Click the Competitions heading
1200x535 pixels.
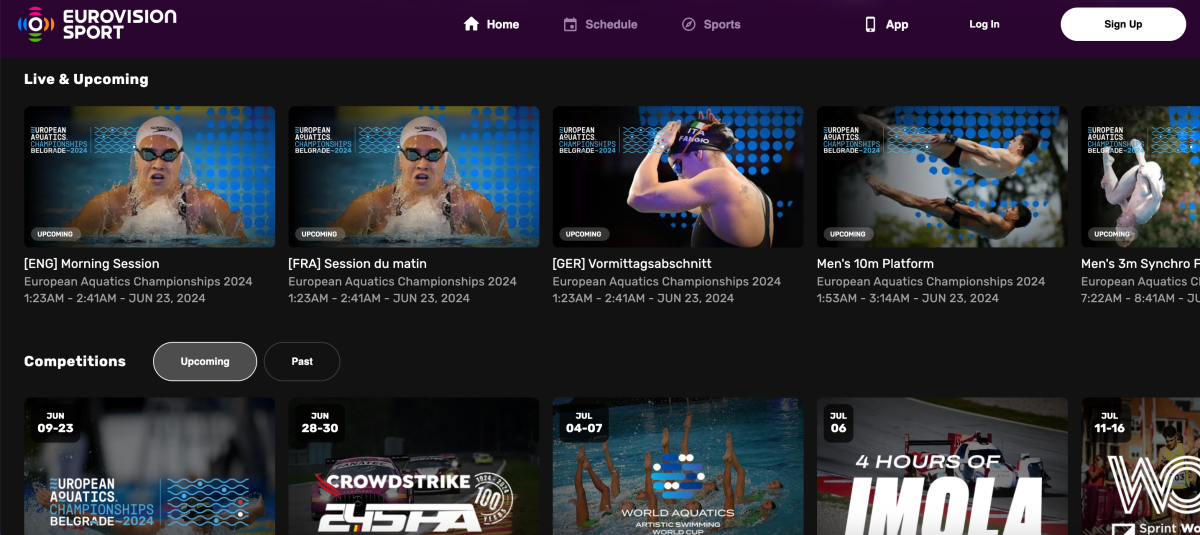(75, 361)
